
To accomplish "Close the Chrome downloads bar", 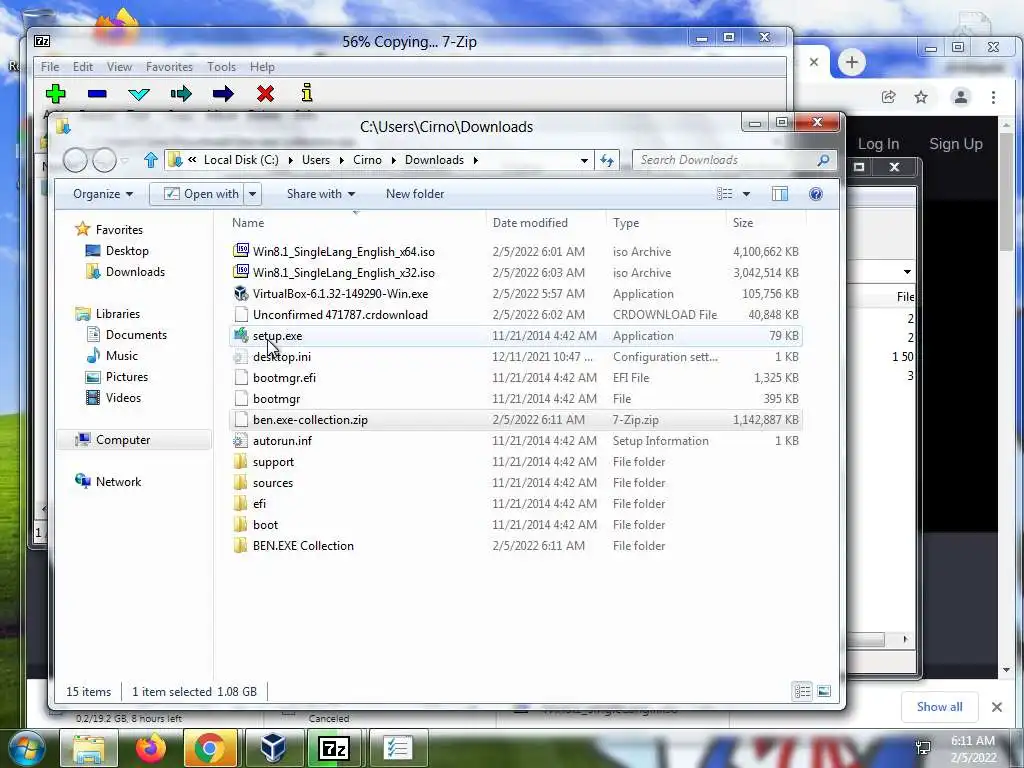I will pos(997,707).
